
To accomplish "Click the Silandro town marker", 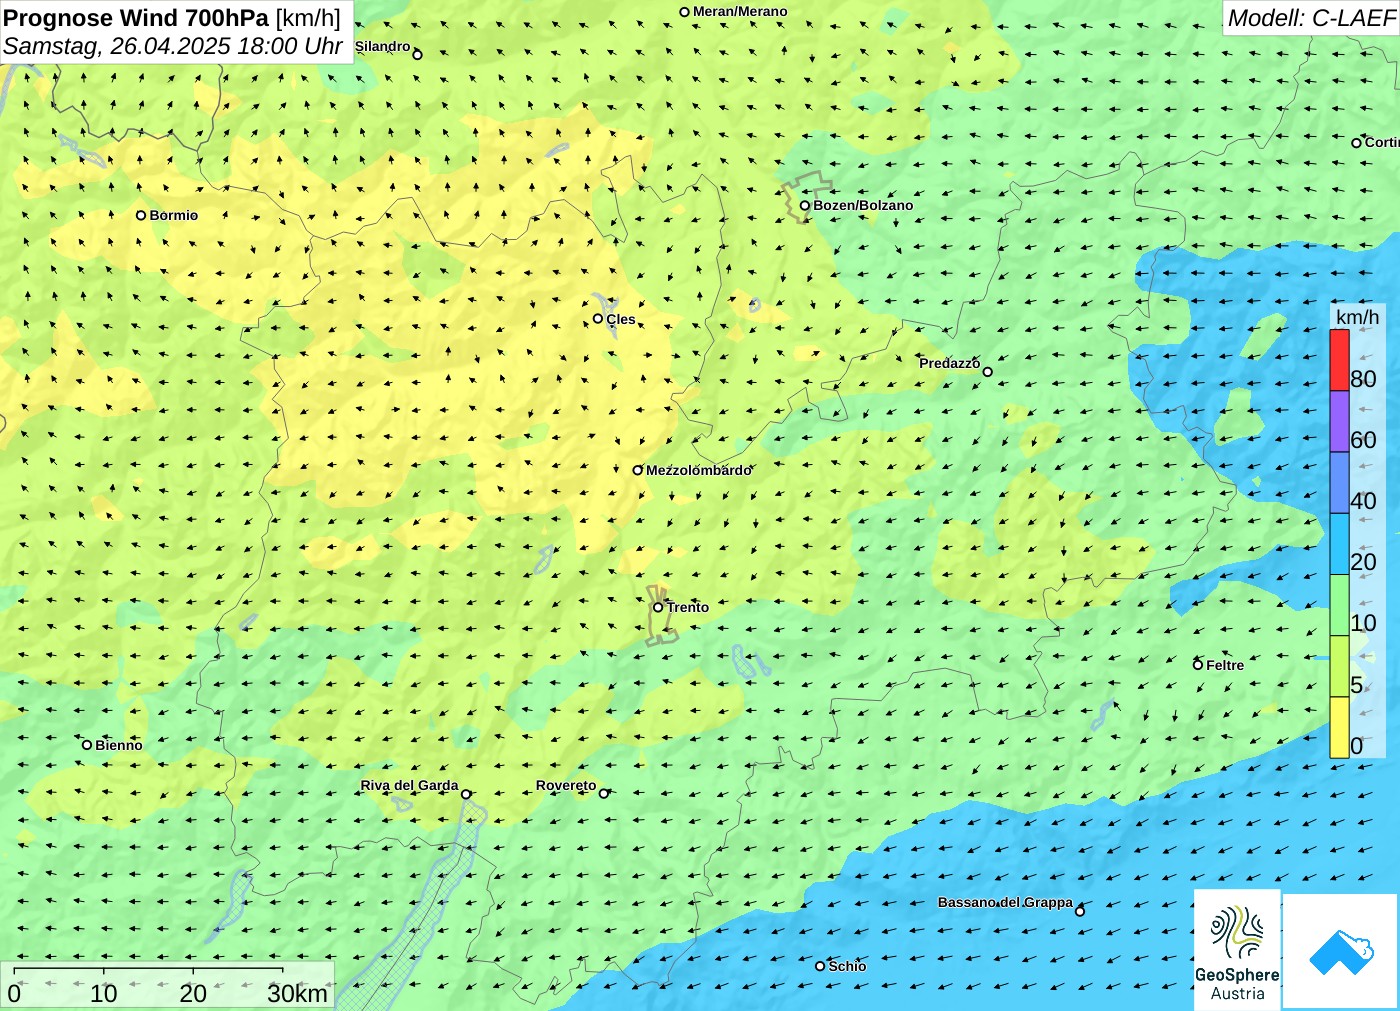I will coord(417,55).
